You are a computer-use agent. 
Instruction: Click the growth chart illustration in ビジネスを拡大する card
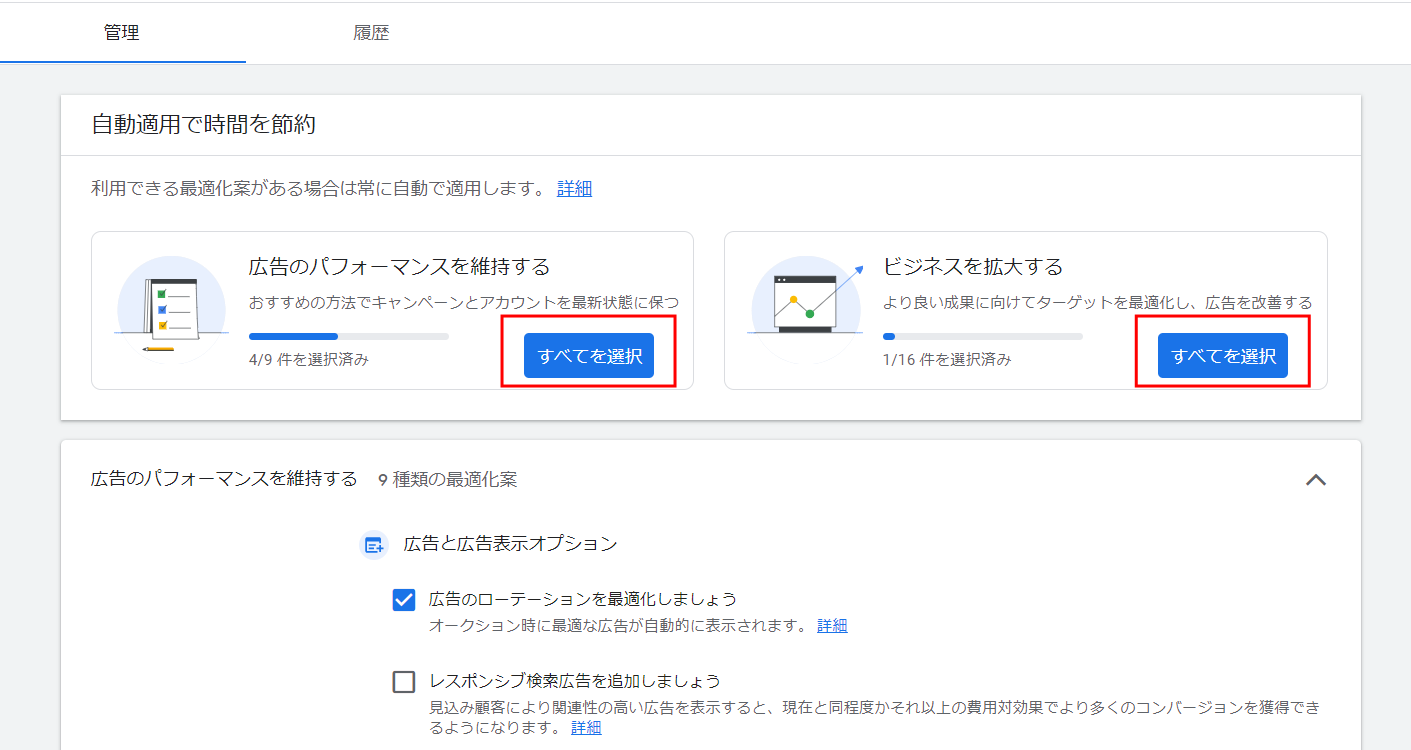[805, 306]
